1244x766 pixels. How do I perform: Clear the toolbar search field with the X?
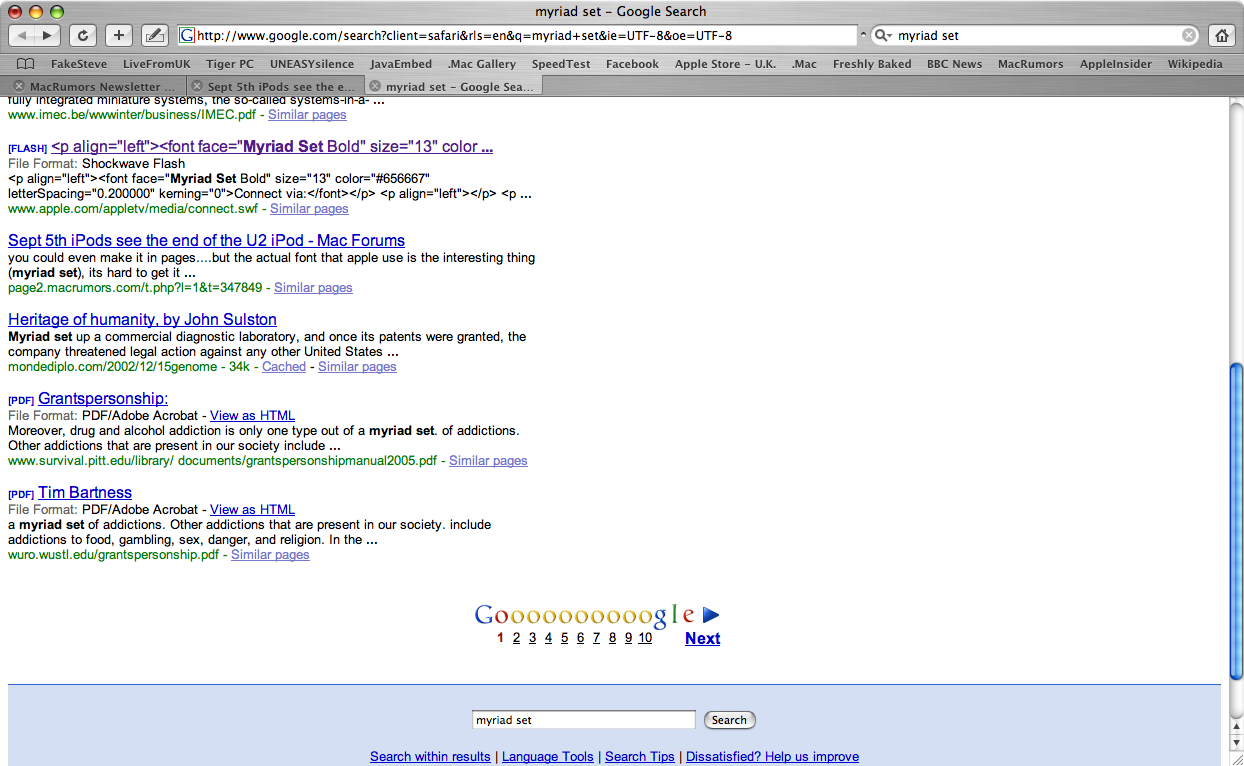(1189, 35)
